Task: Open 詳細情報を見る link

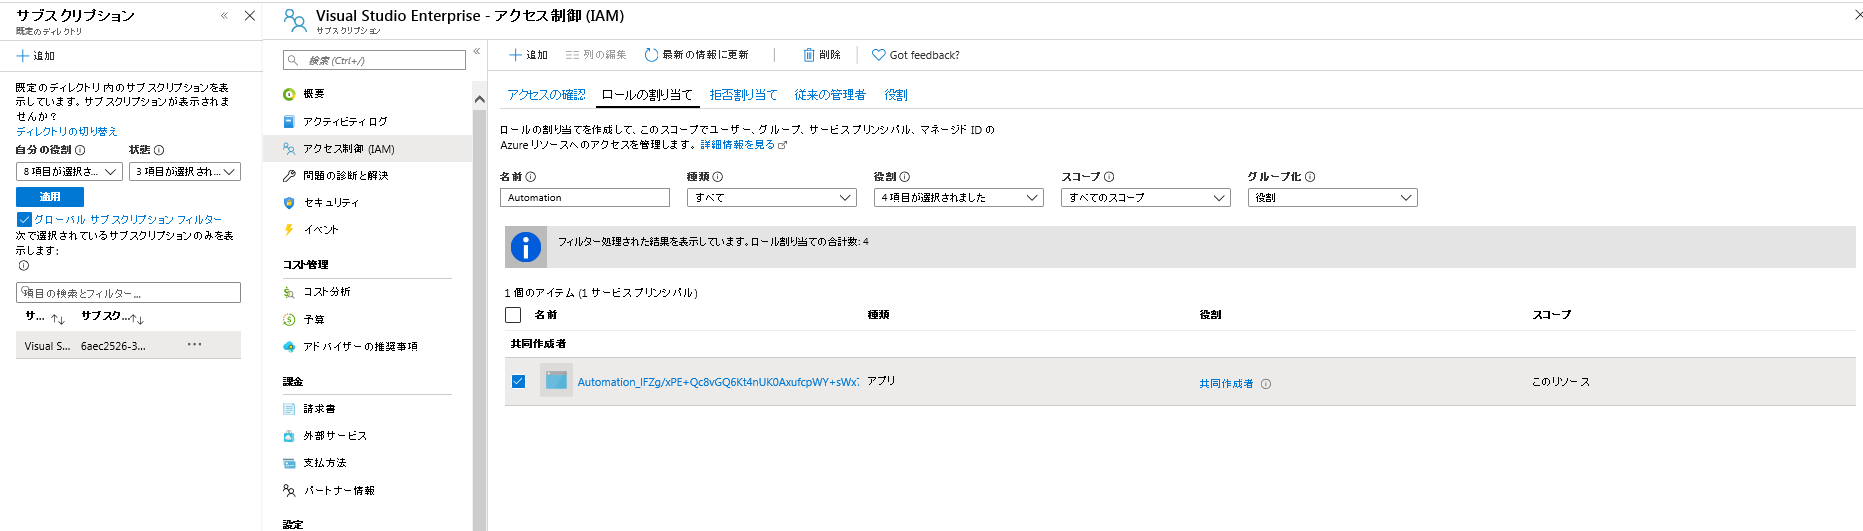Action: click(x=743, y=145)
